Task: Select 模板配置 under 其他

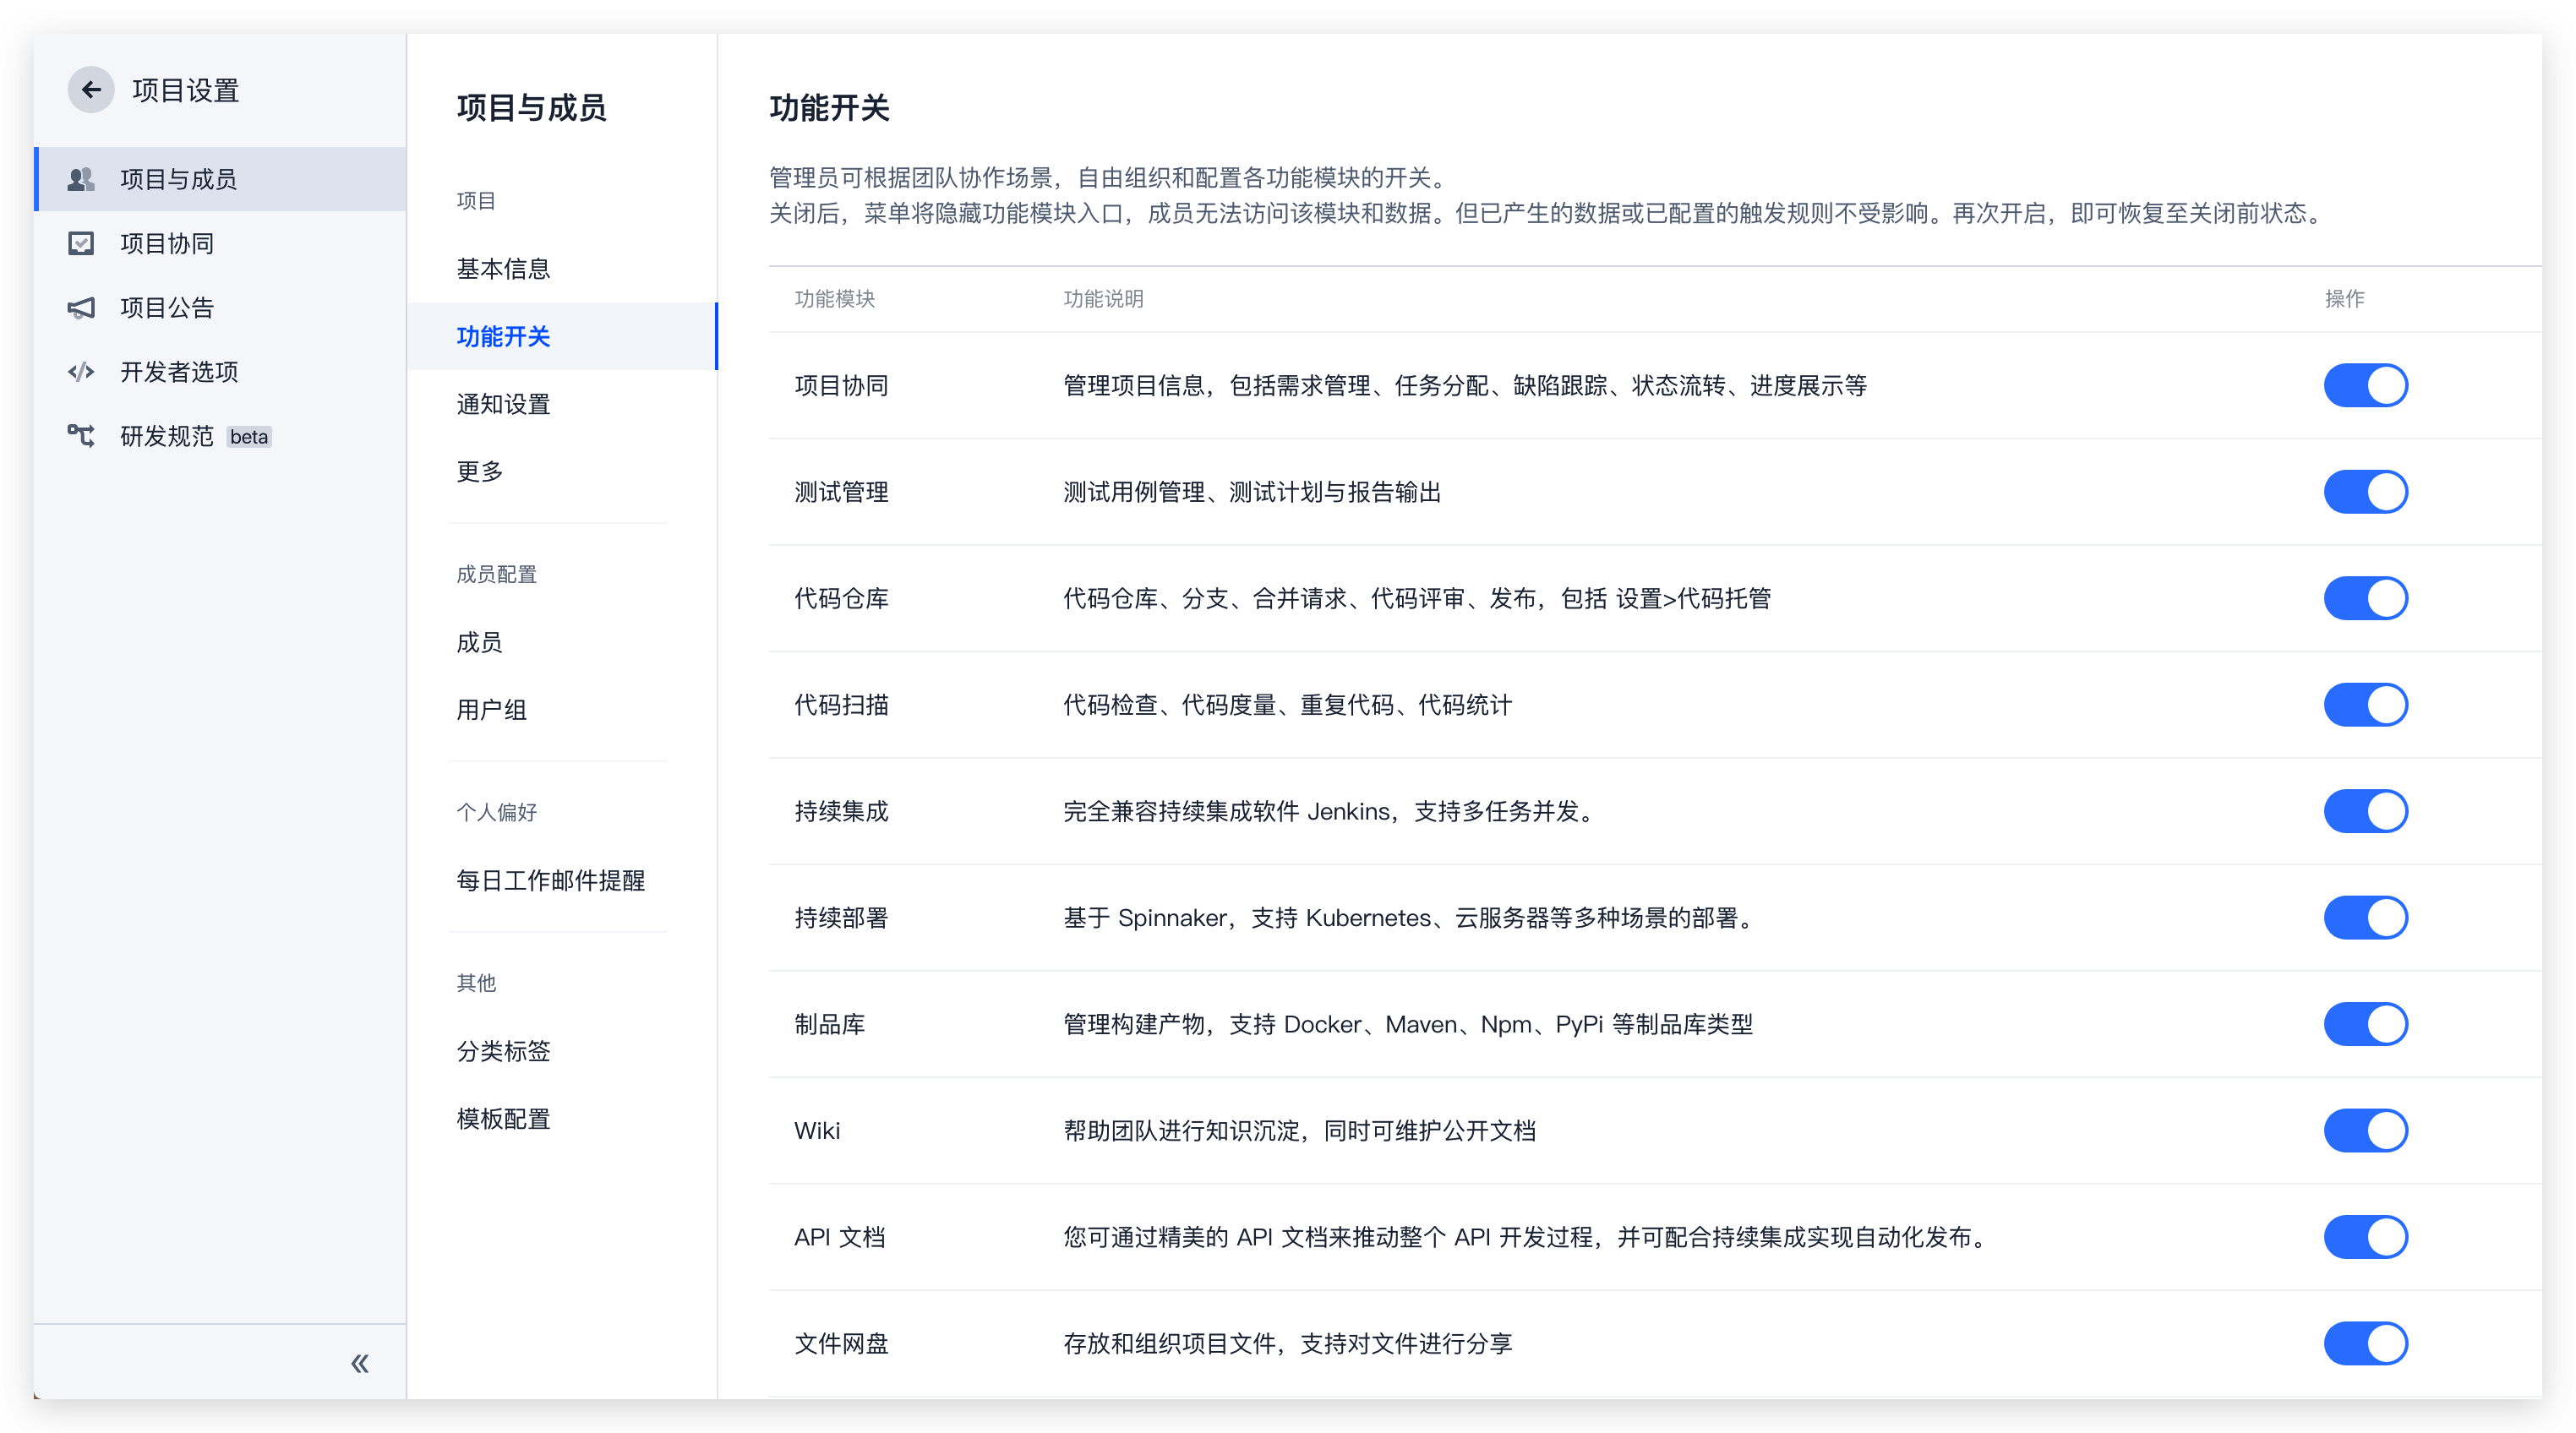Action: [x=503, y=1119]
